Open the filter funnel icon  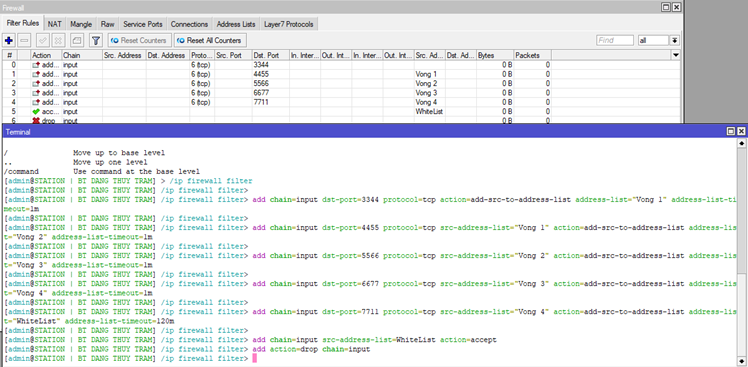96,41
